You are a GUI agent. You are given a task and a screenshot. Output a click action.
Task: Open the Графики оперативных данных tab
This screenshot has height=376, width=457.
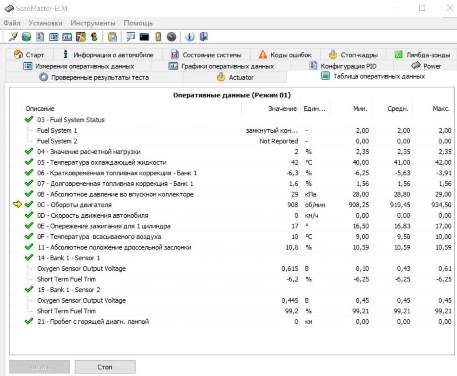(221, 66)
